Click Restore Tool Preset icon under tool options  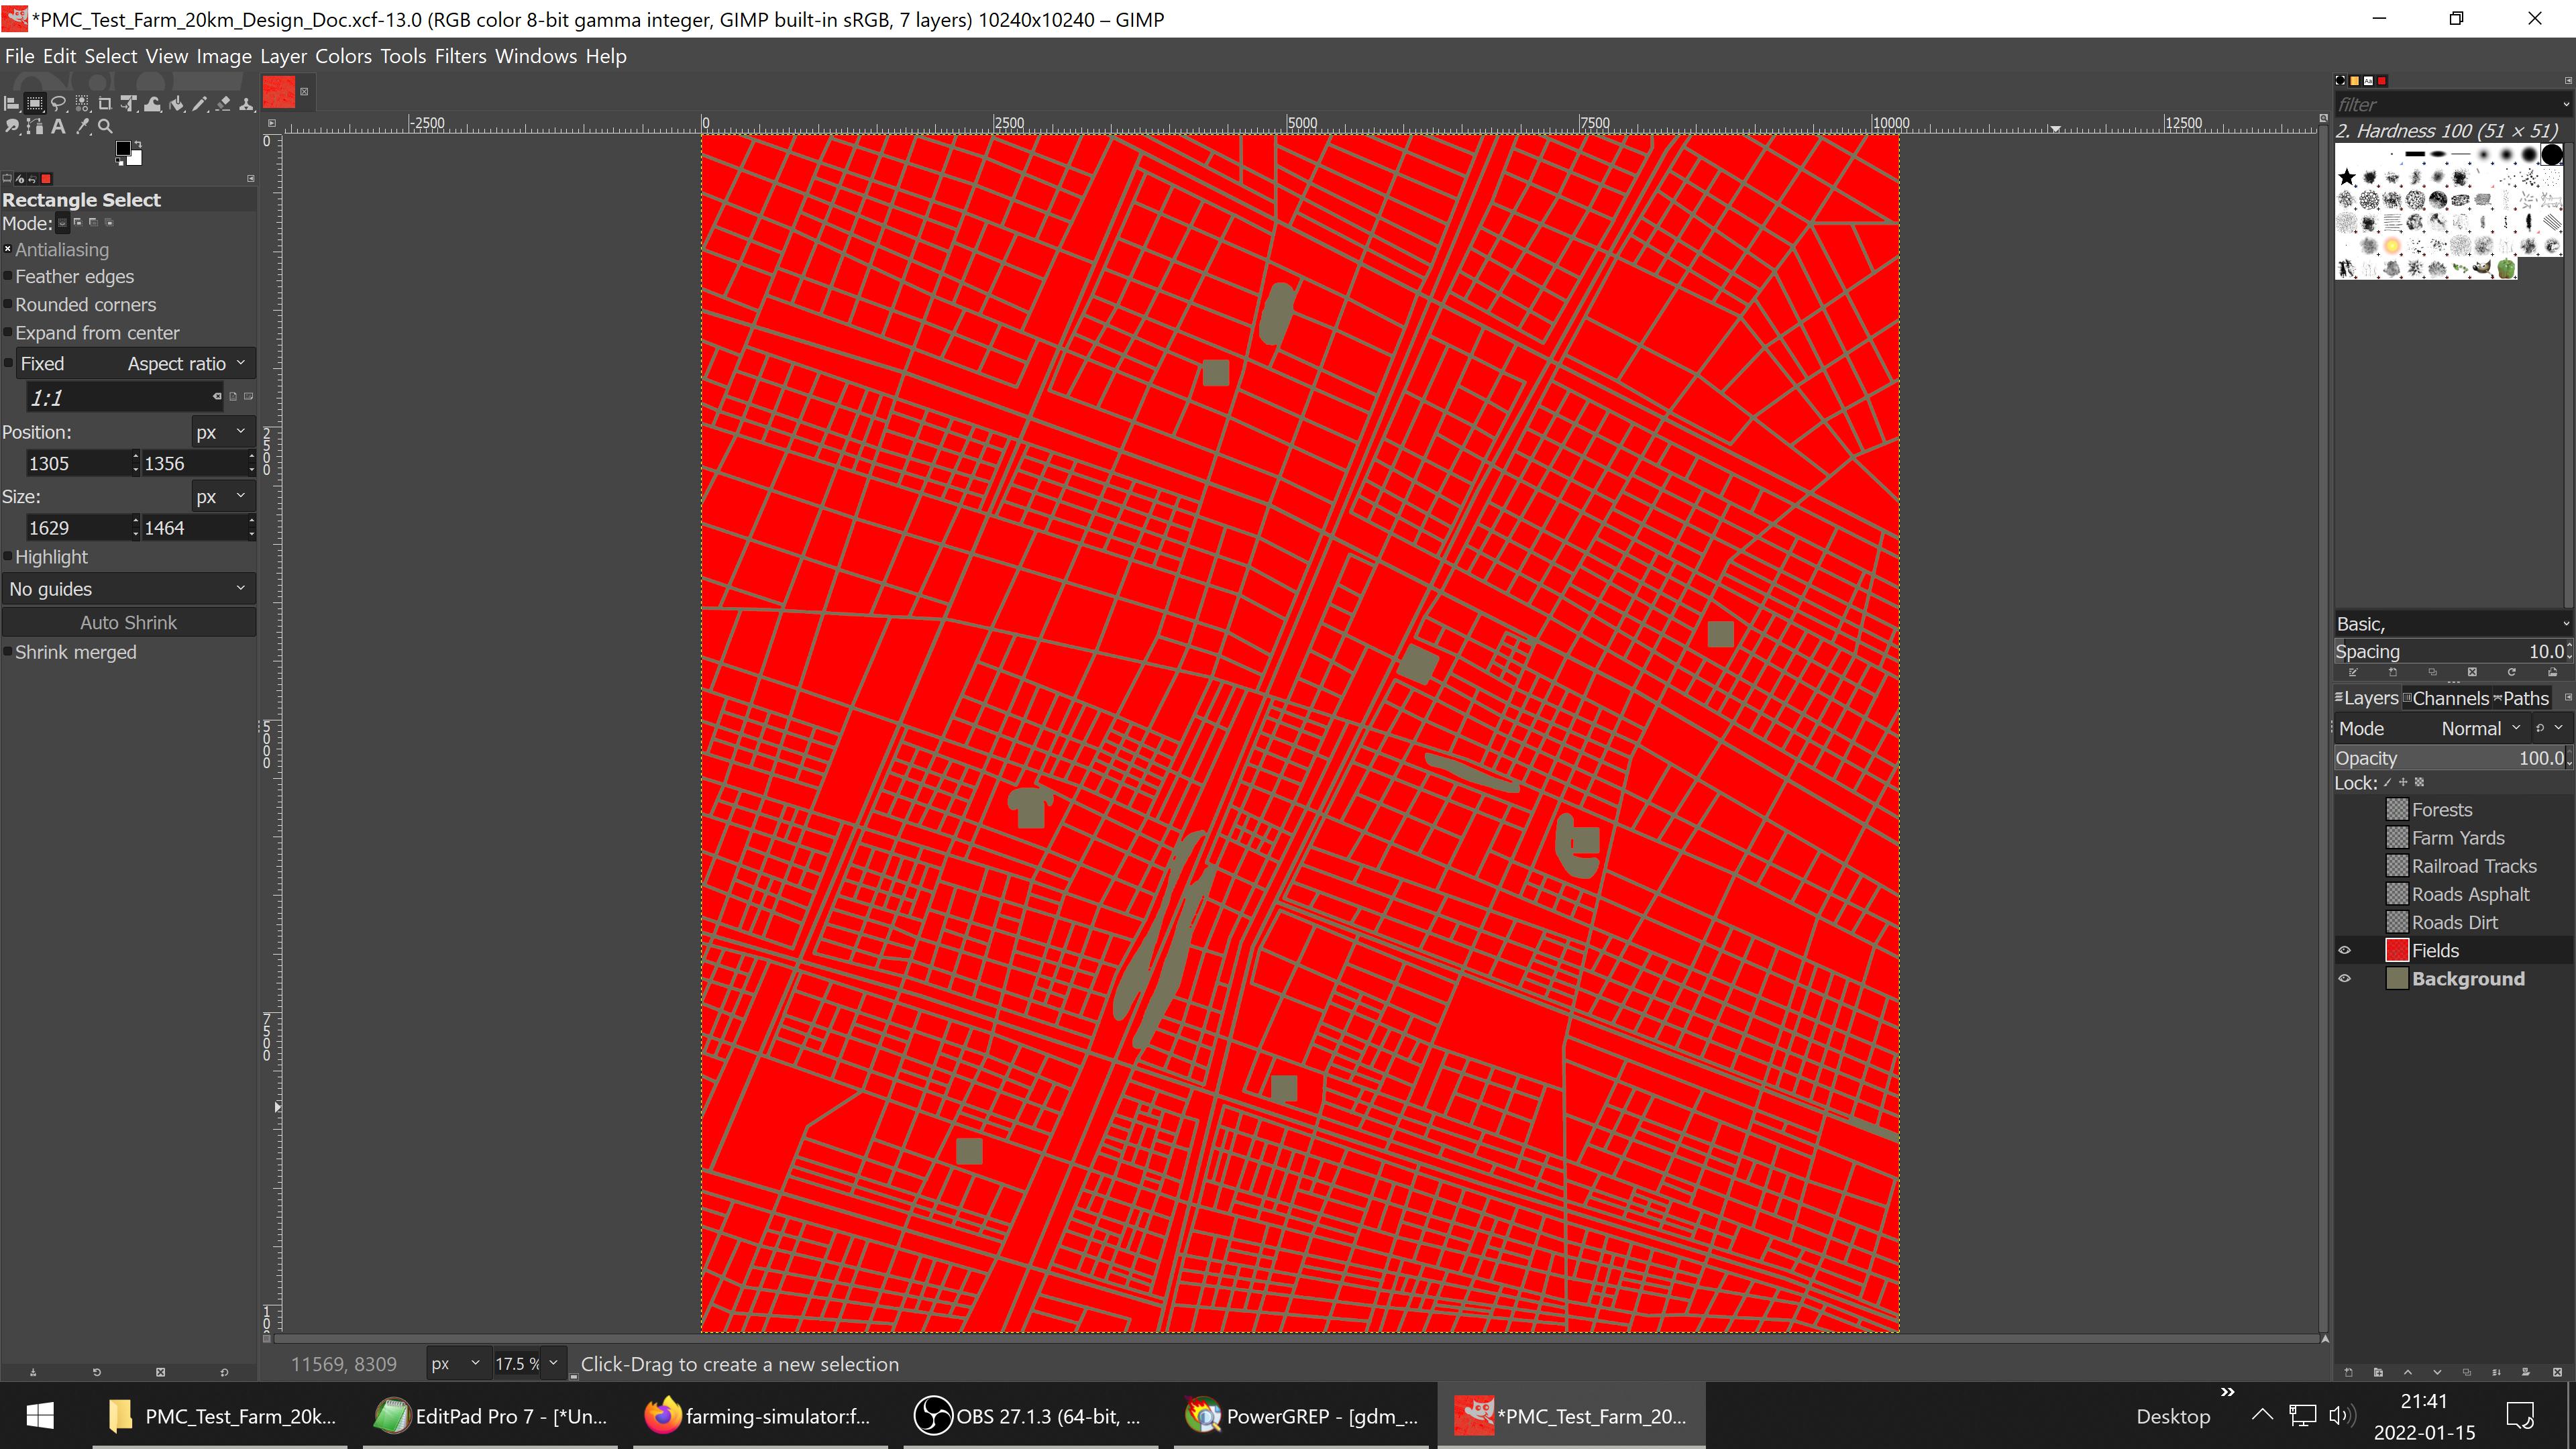97,1372
